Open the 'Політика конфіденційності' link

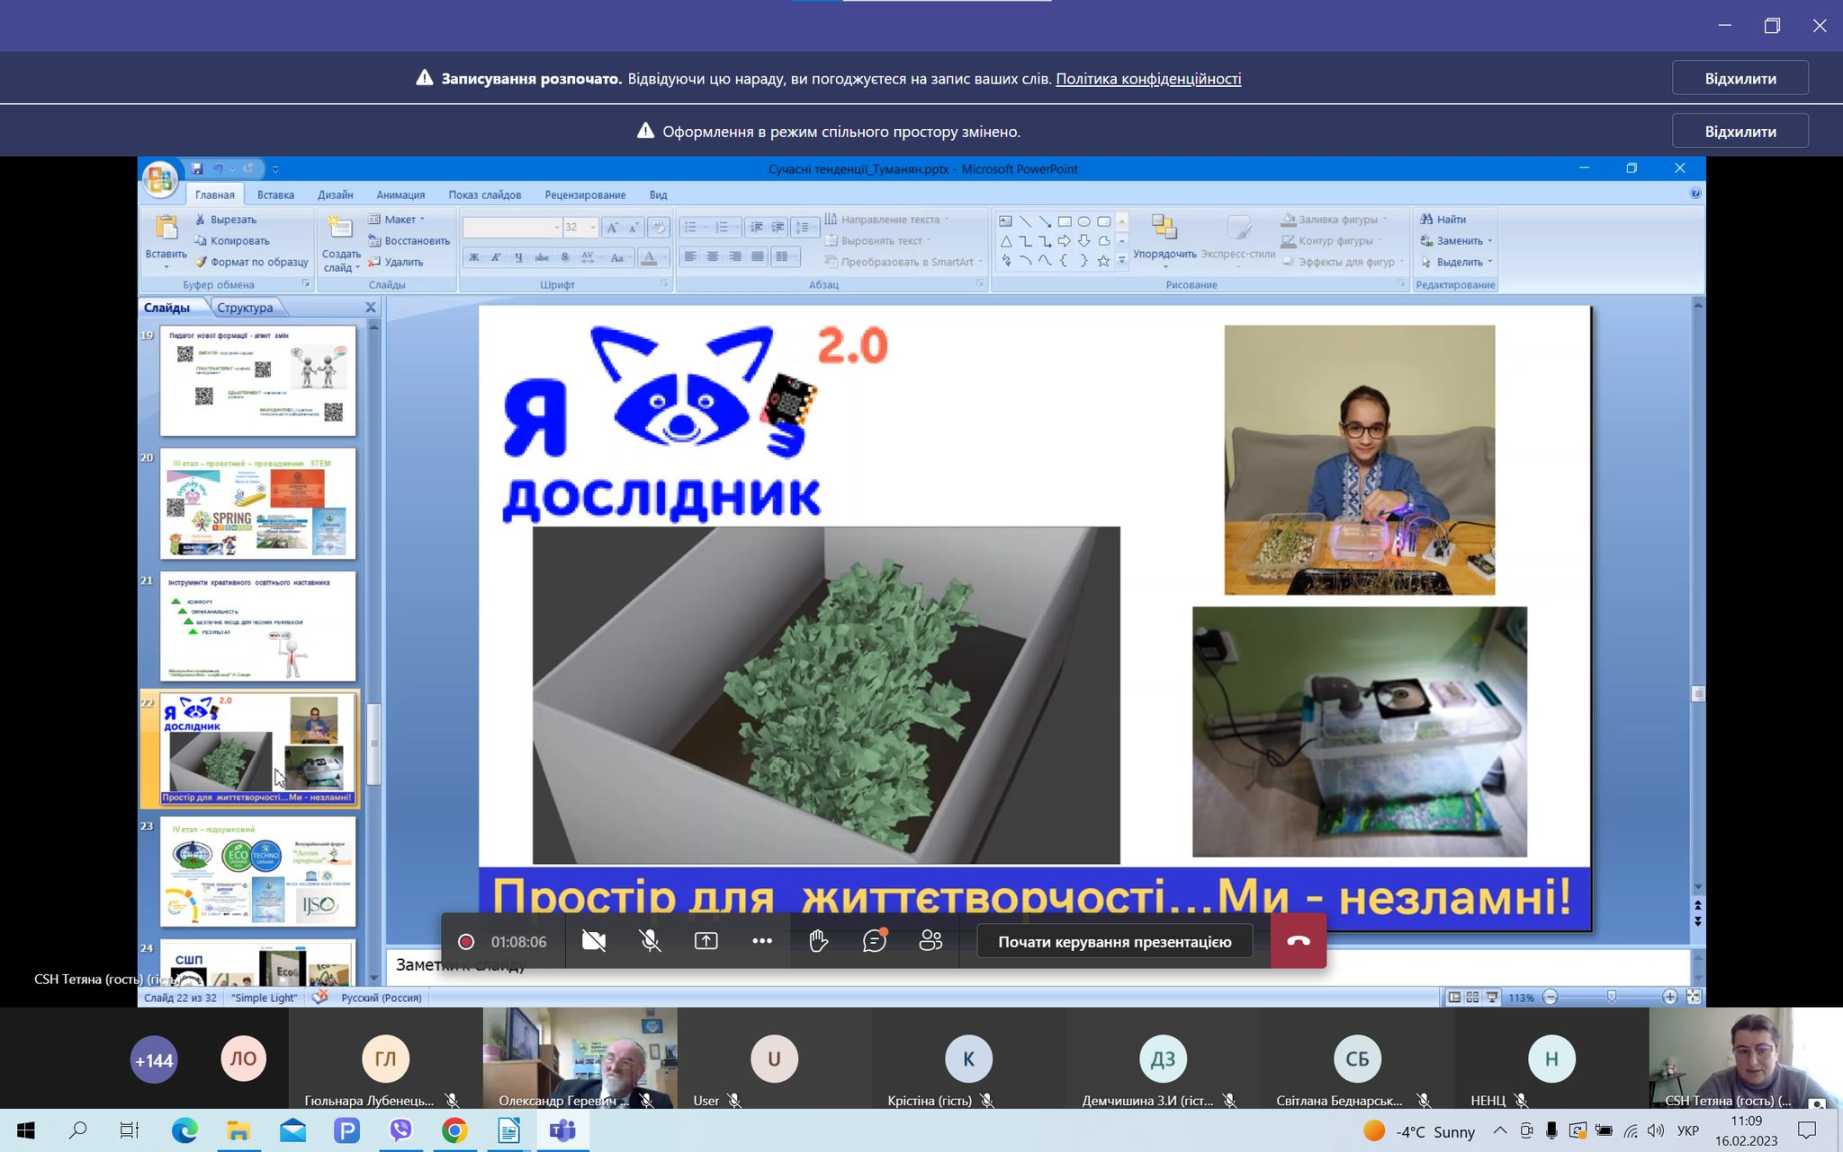click(x=1148, y=78)
